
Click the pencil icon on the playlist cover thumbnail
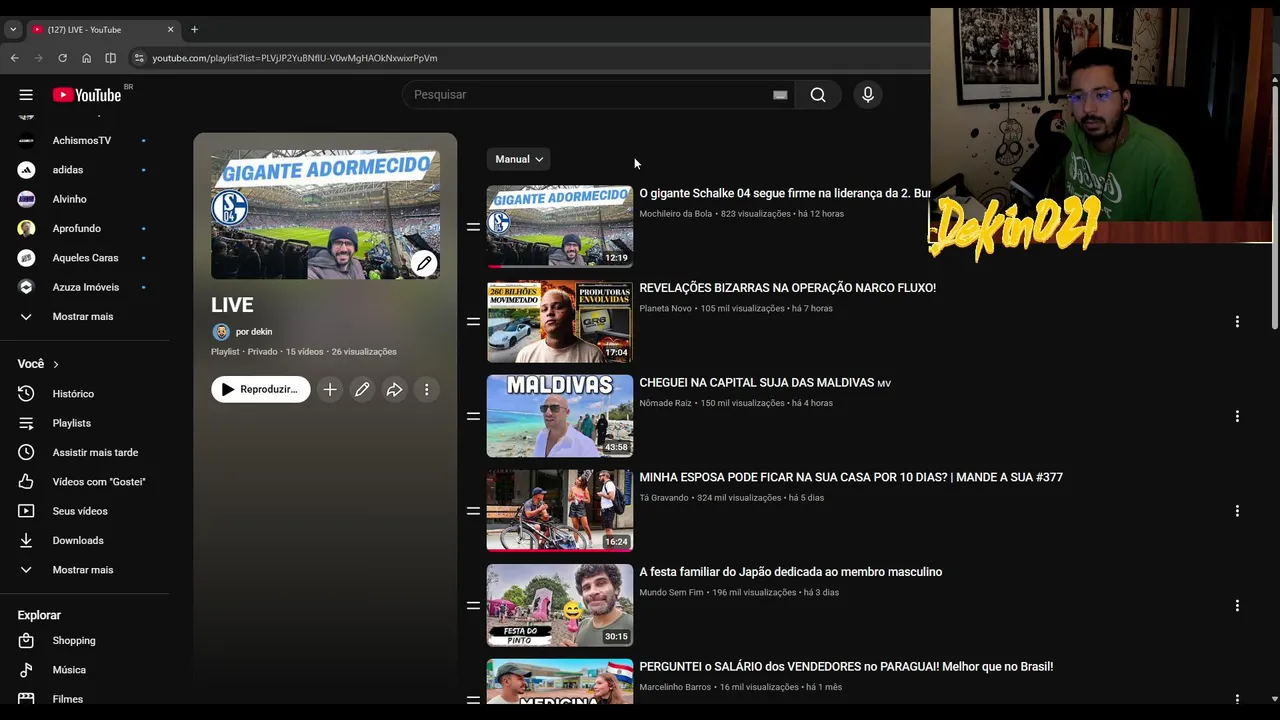click(x=424, y=263)
